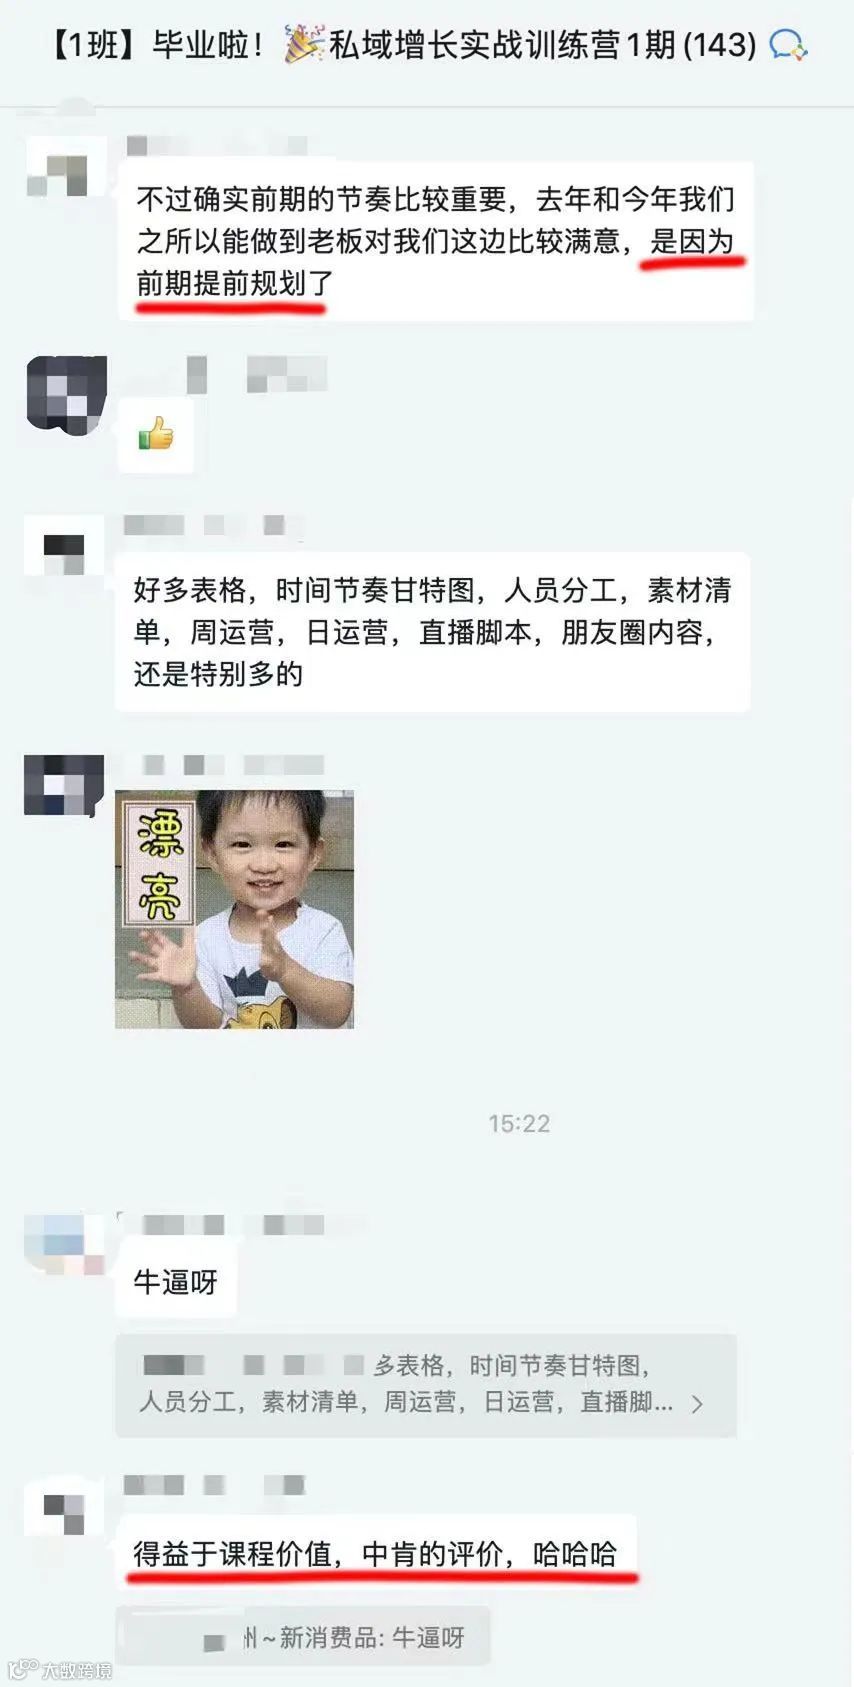
Task: Tap the avatar beside the 牛逼呀 message
Action: tap(64, 1243)
